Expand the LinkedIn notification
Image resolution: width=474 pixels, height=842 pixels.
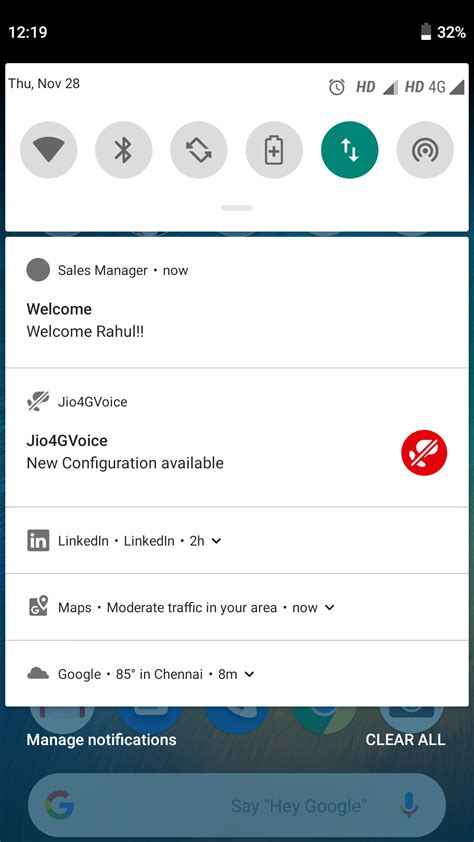(x=216, y=541)
